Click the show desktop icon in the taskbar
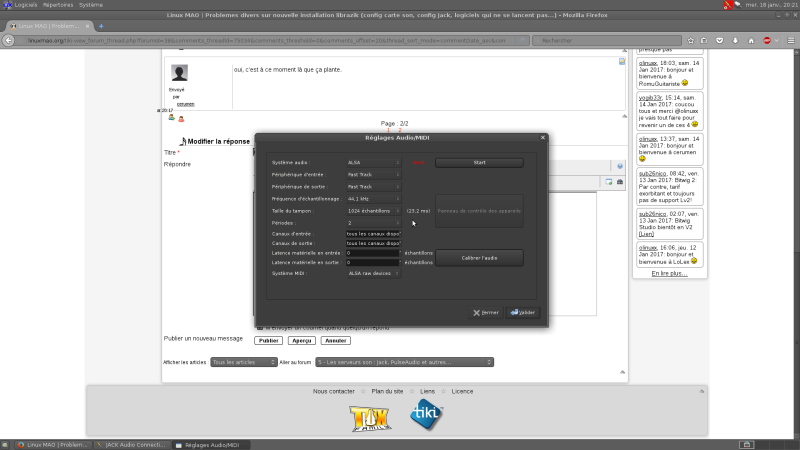The height and width of the screenshot is (450, 800). (5, 445)
